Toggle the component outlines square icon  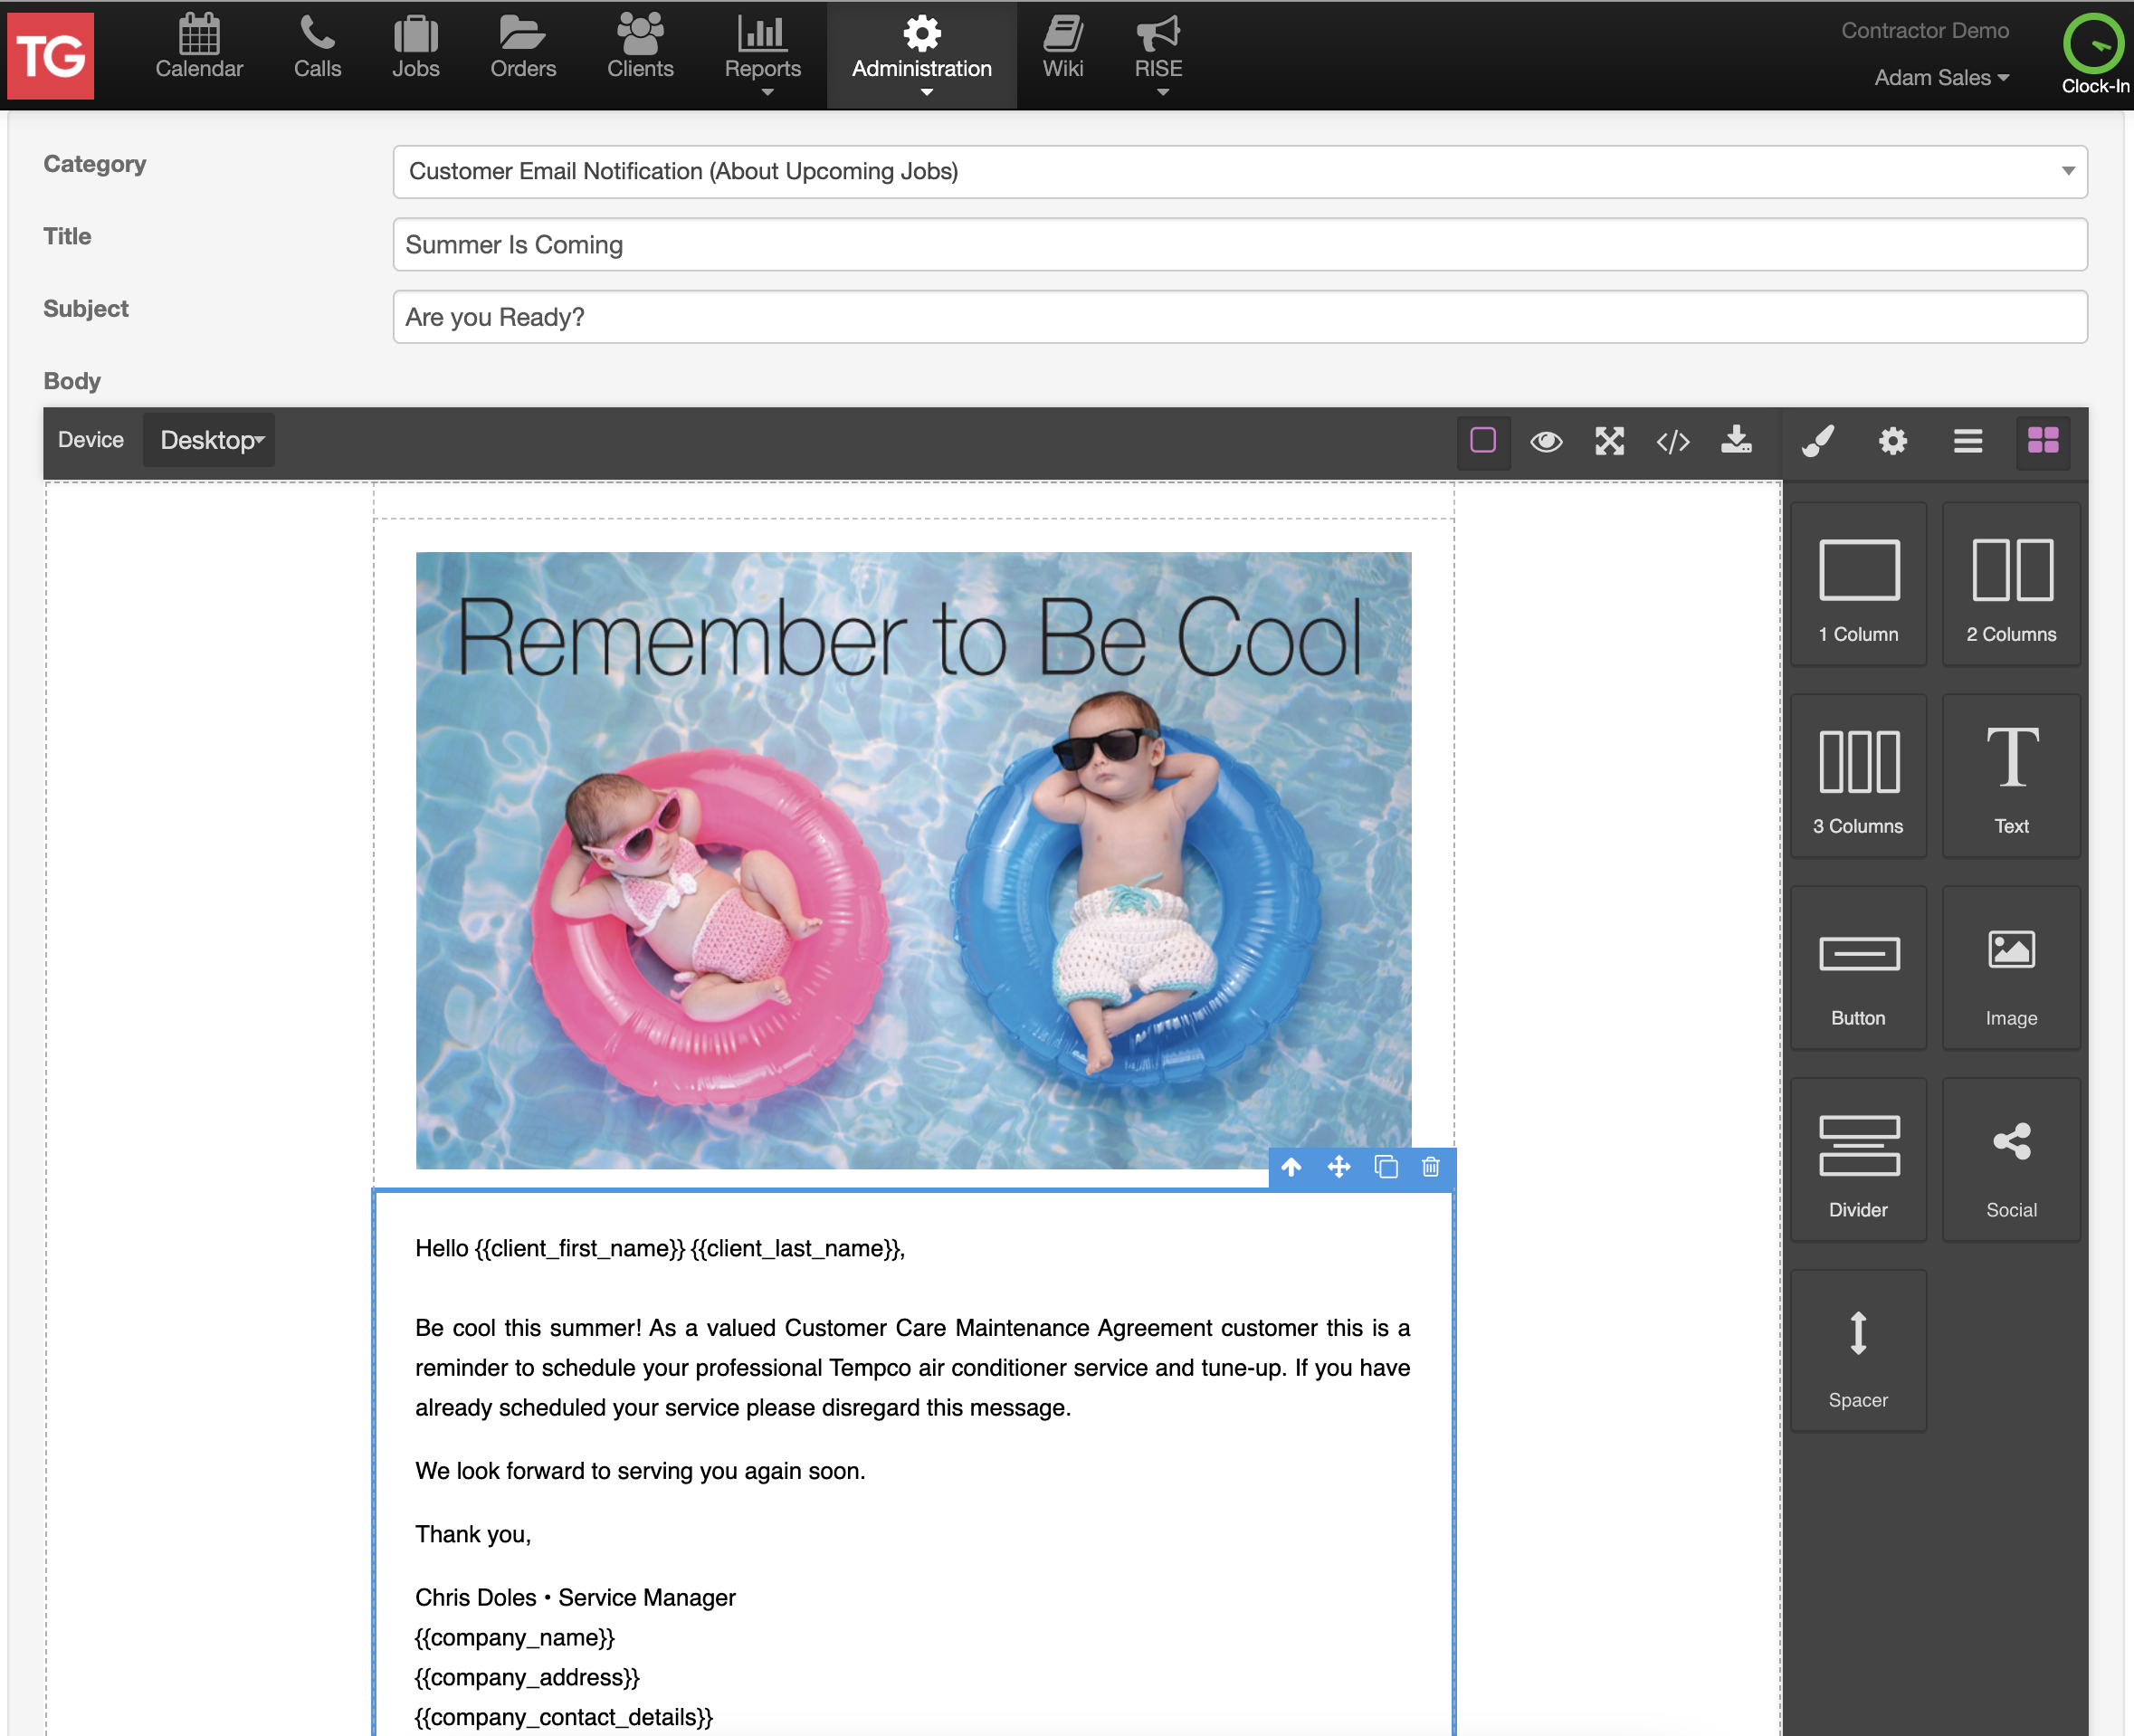pyautogui.click(x=1482, y=441)
